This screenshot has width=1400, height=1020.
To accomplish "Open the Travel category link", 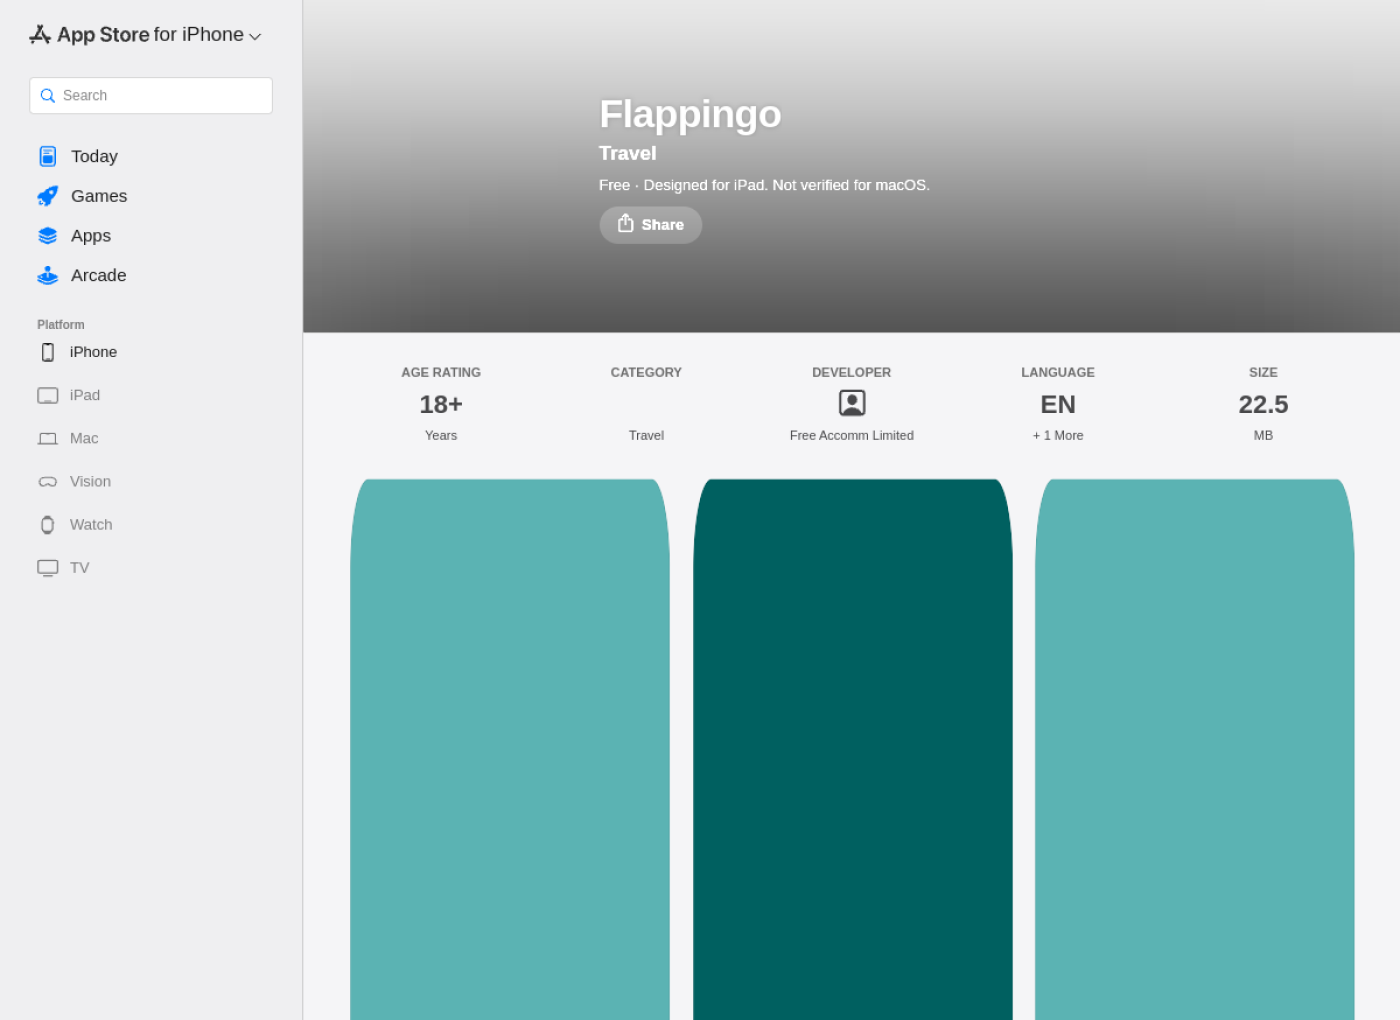I will coord(646,435).
